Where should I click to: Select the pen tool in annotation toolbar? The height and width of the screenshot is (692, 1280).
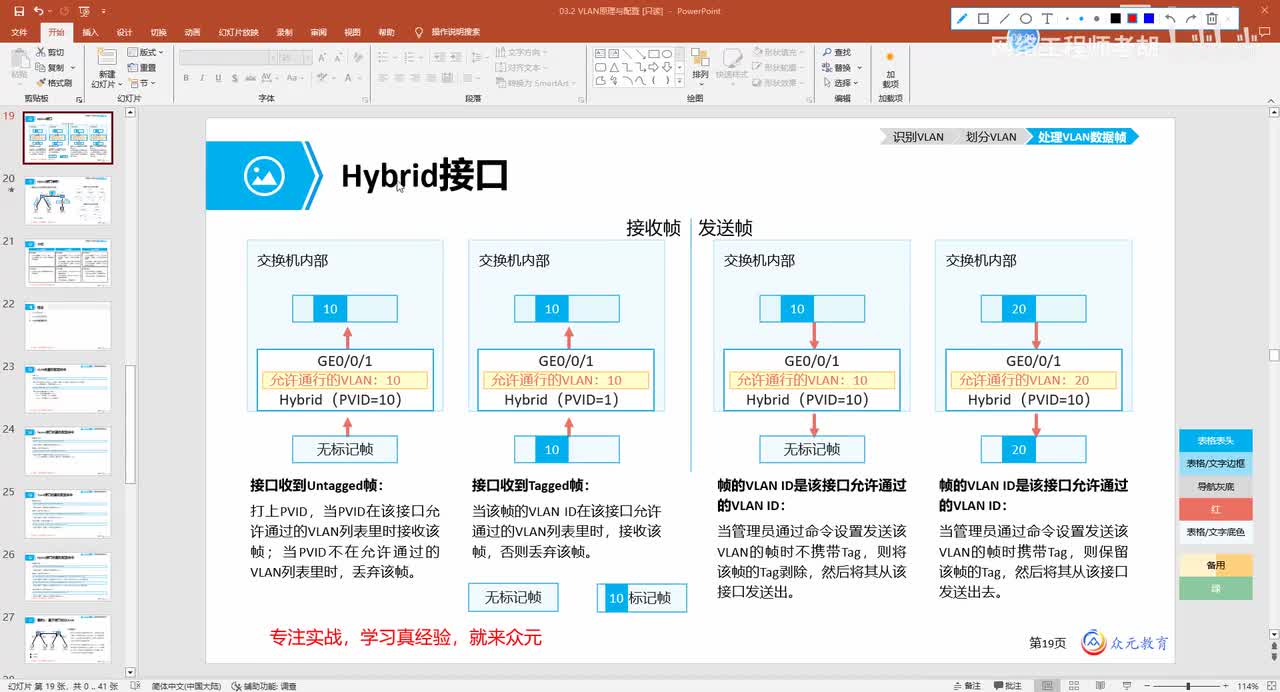coord(962,18)
